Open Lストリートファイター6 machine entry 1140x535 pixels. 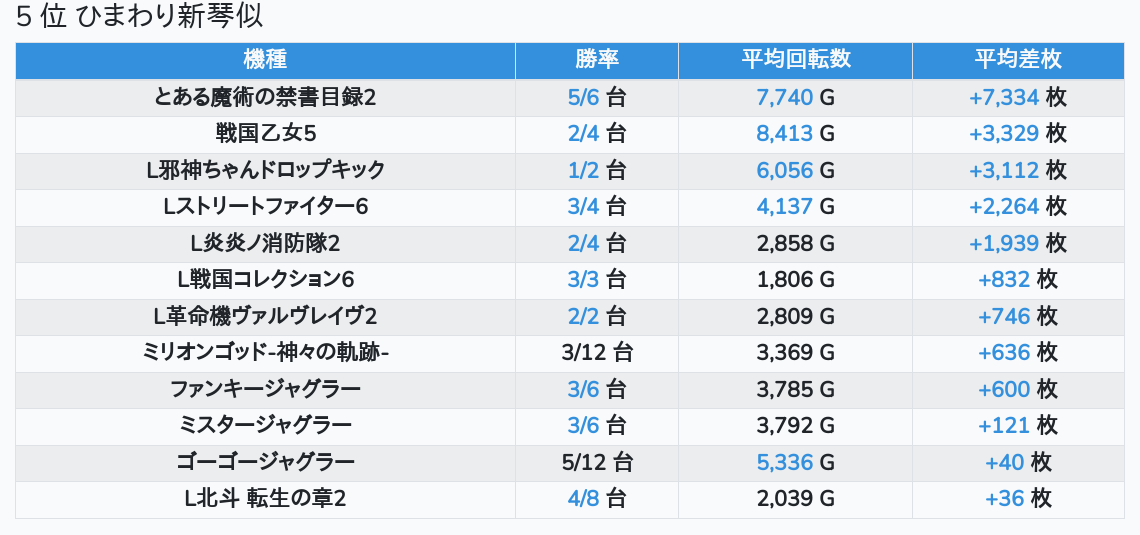pos(265,207)
